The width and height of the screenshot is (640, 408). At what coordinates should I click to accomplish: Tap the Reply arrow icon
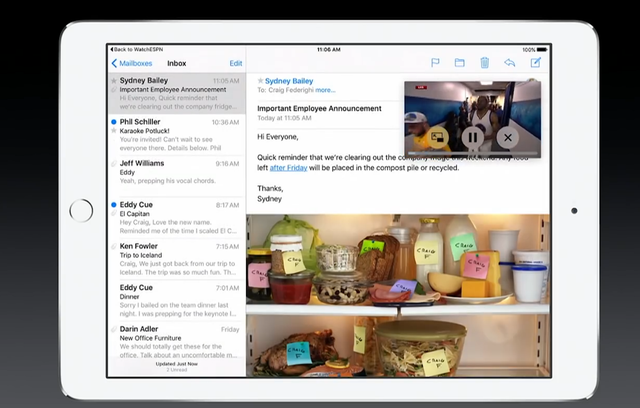[509, 63]
